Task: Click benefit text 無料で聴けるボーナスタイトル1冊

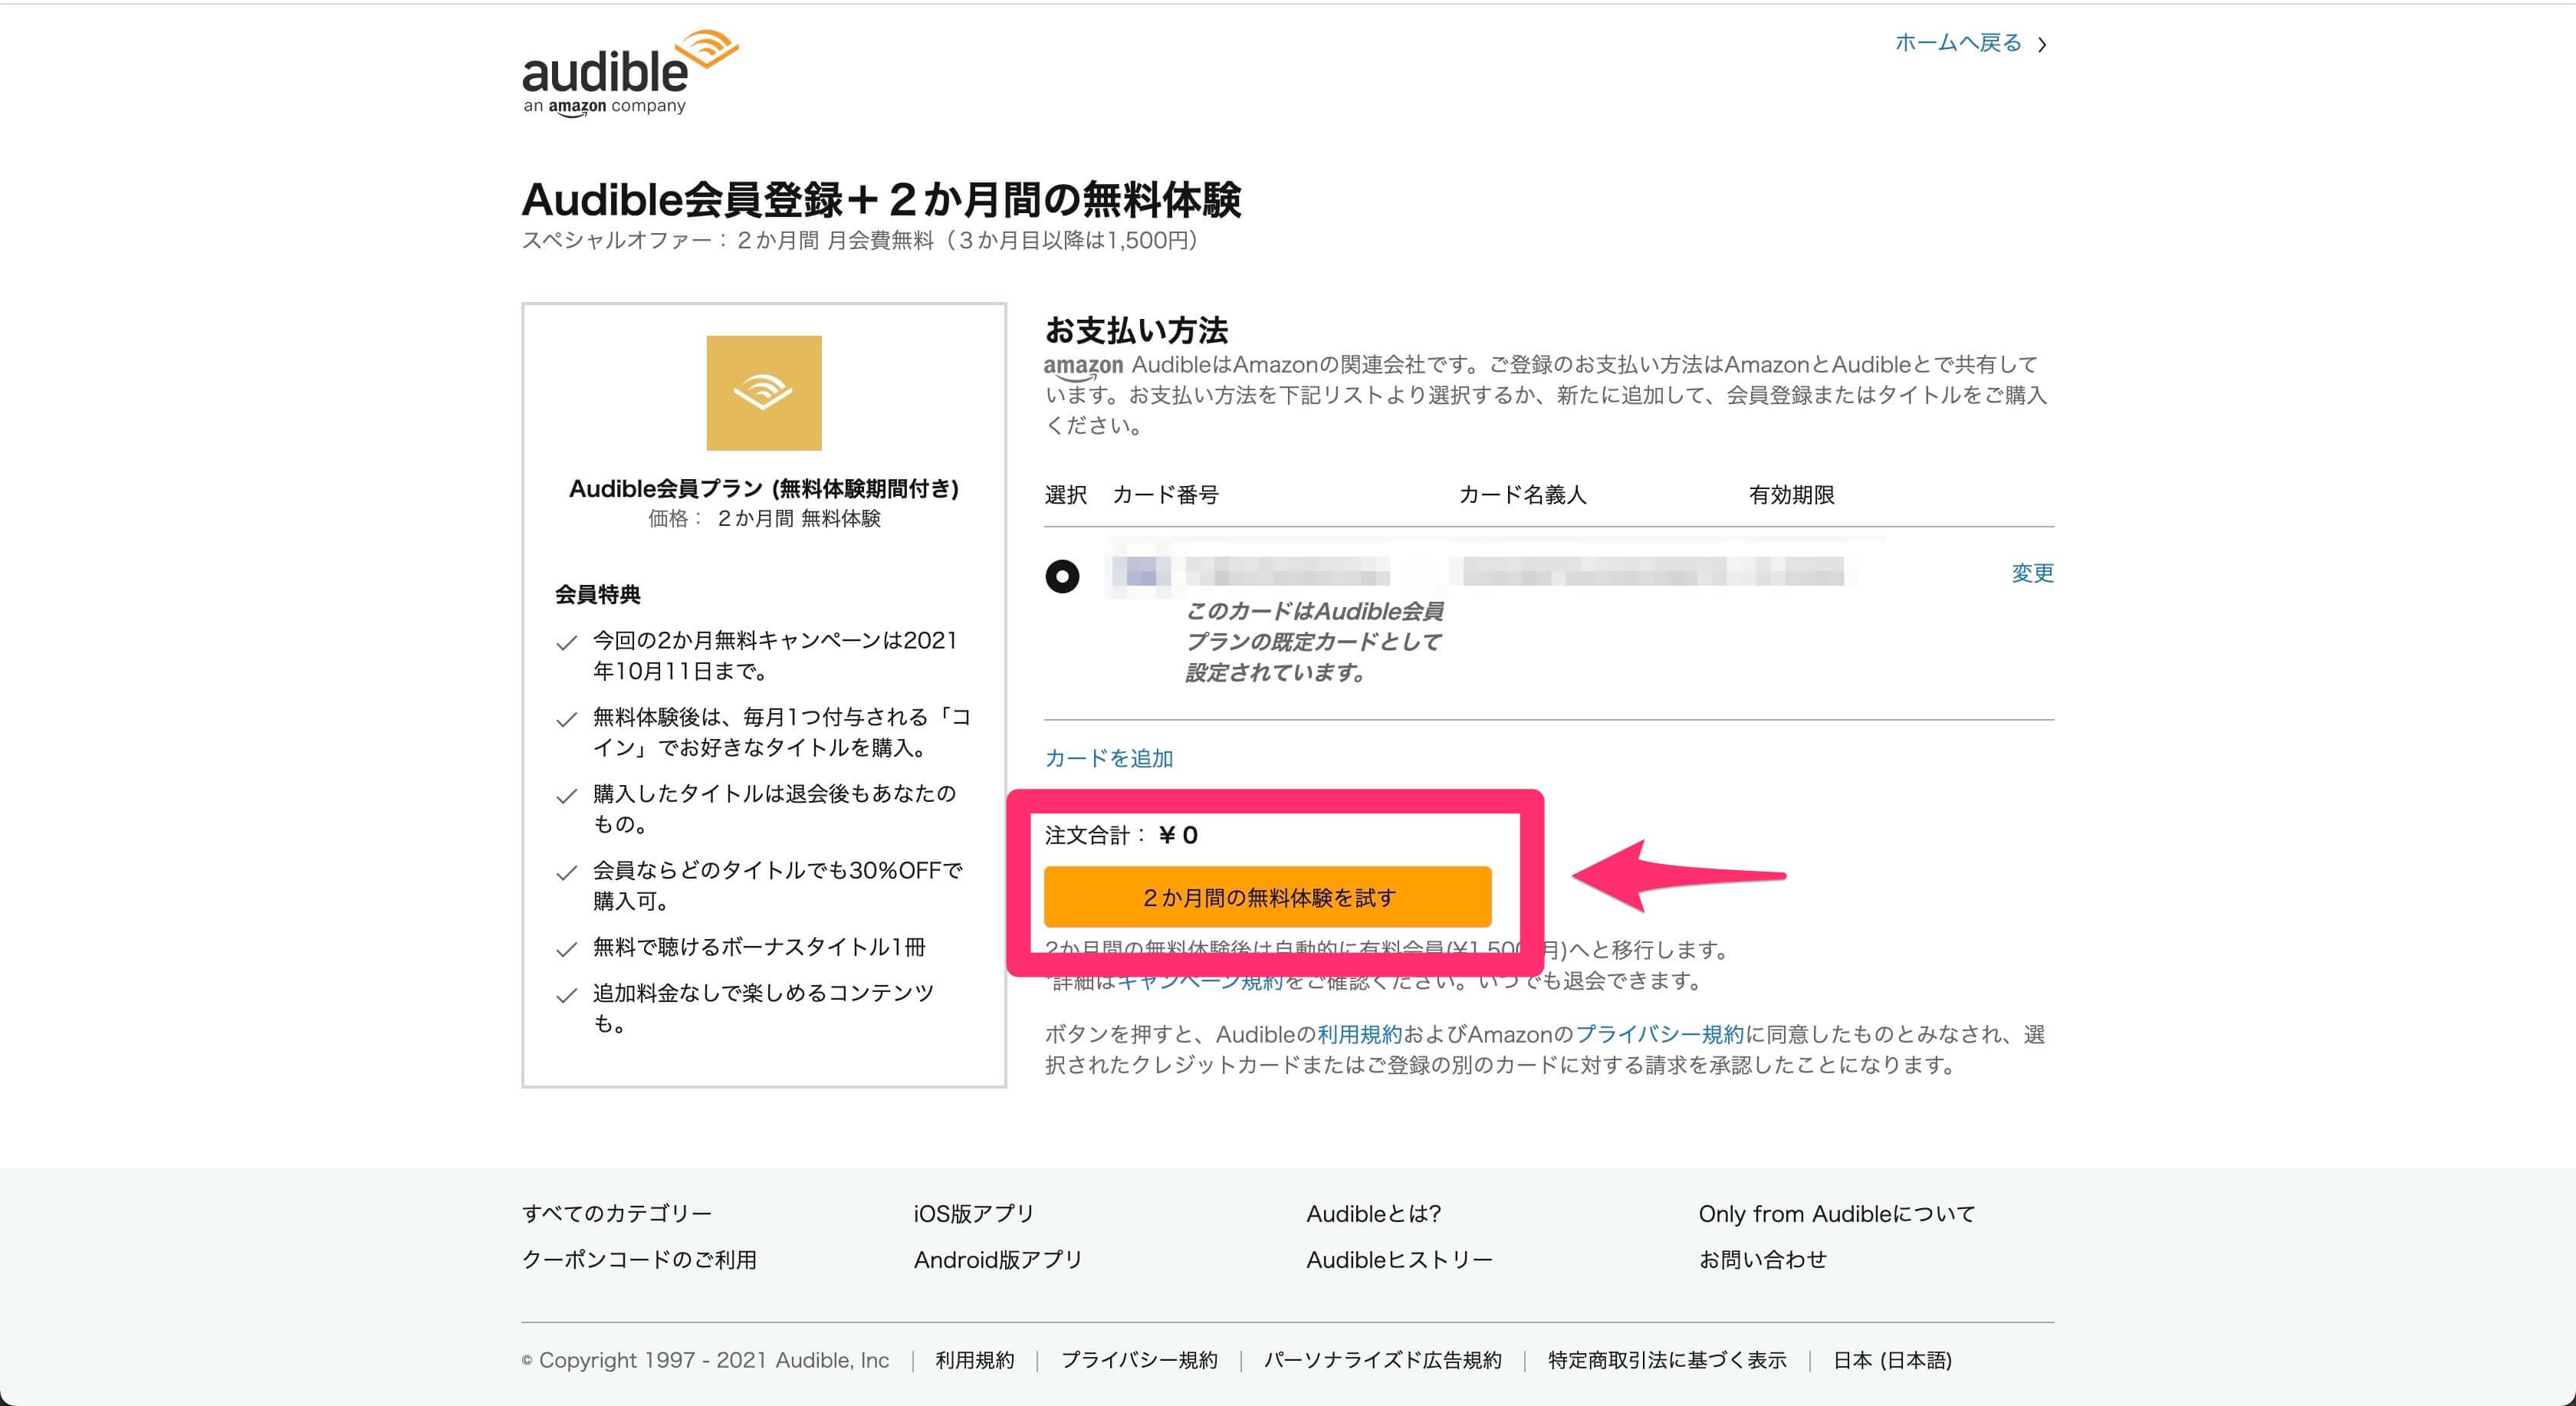Action: (759, 946)
